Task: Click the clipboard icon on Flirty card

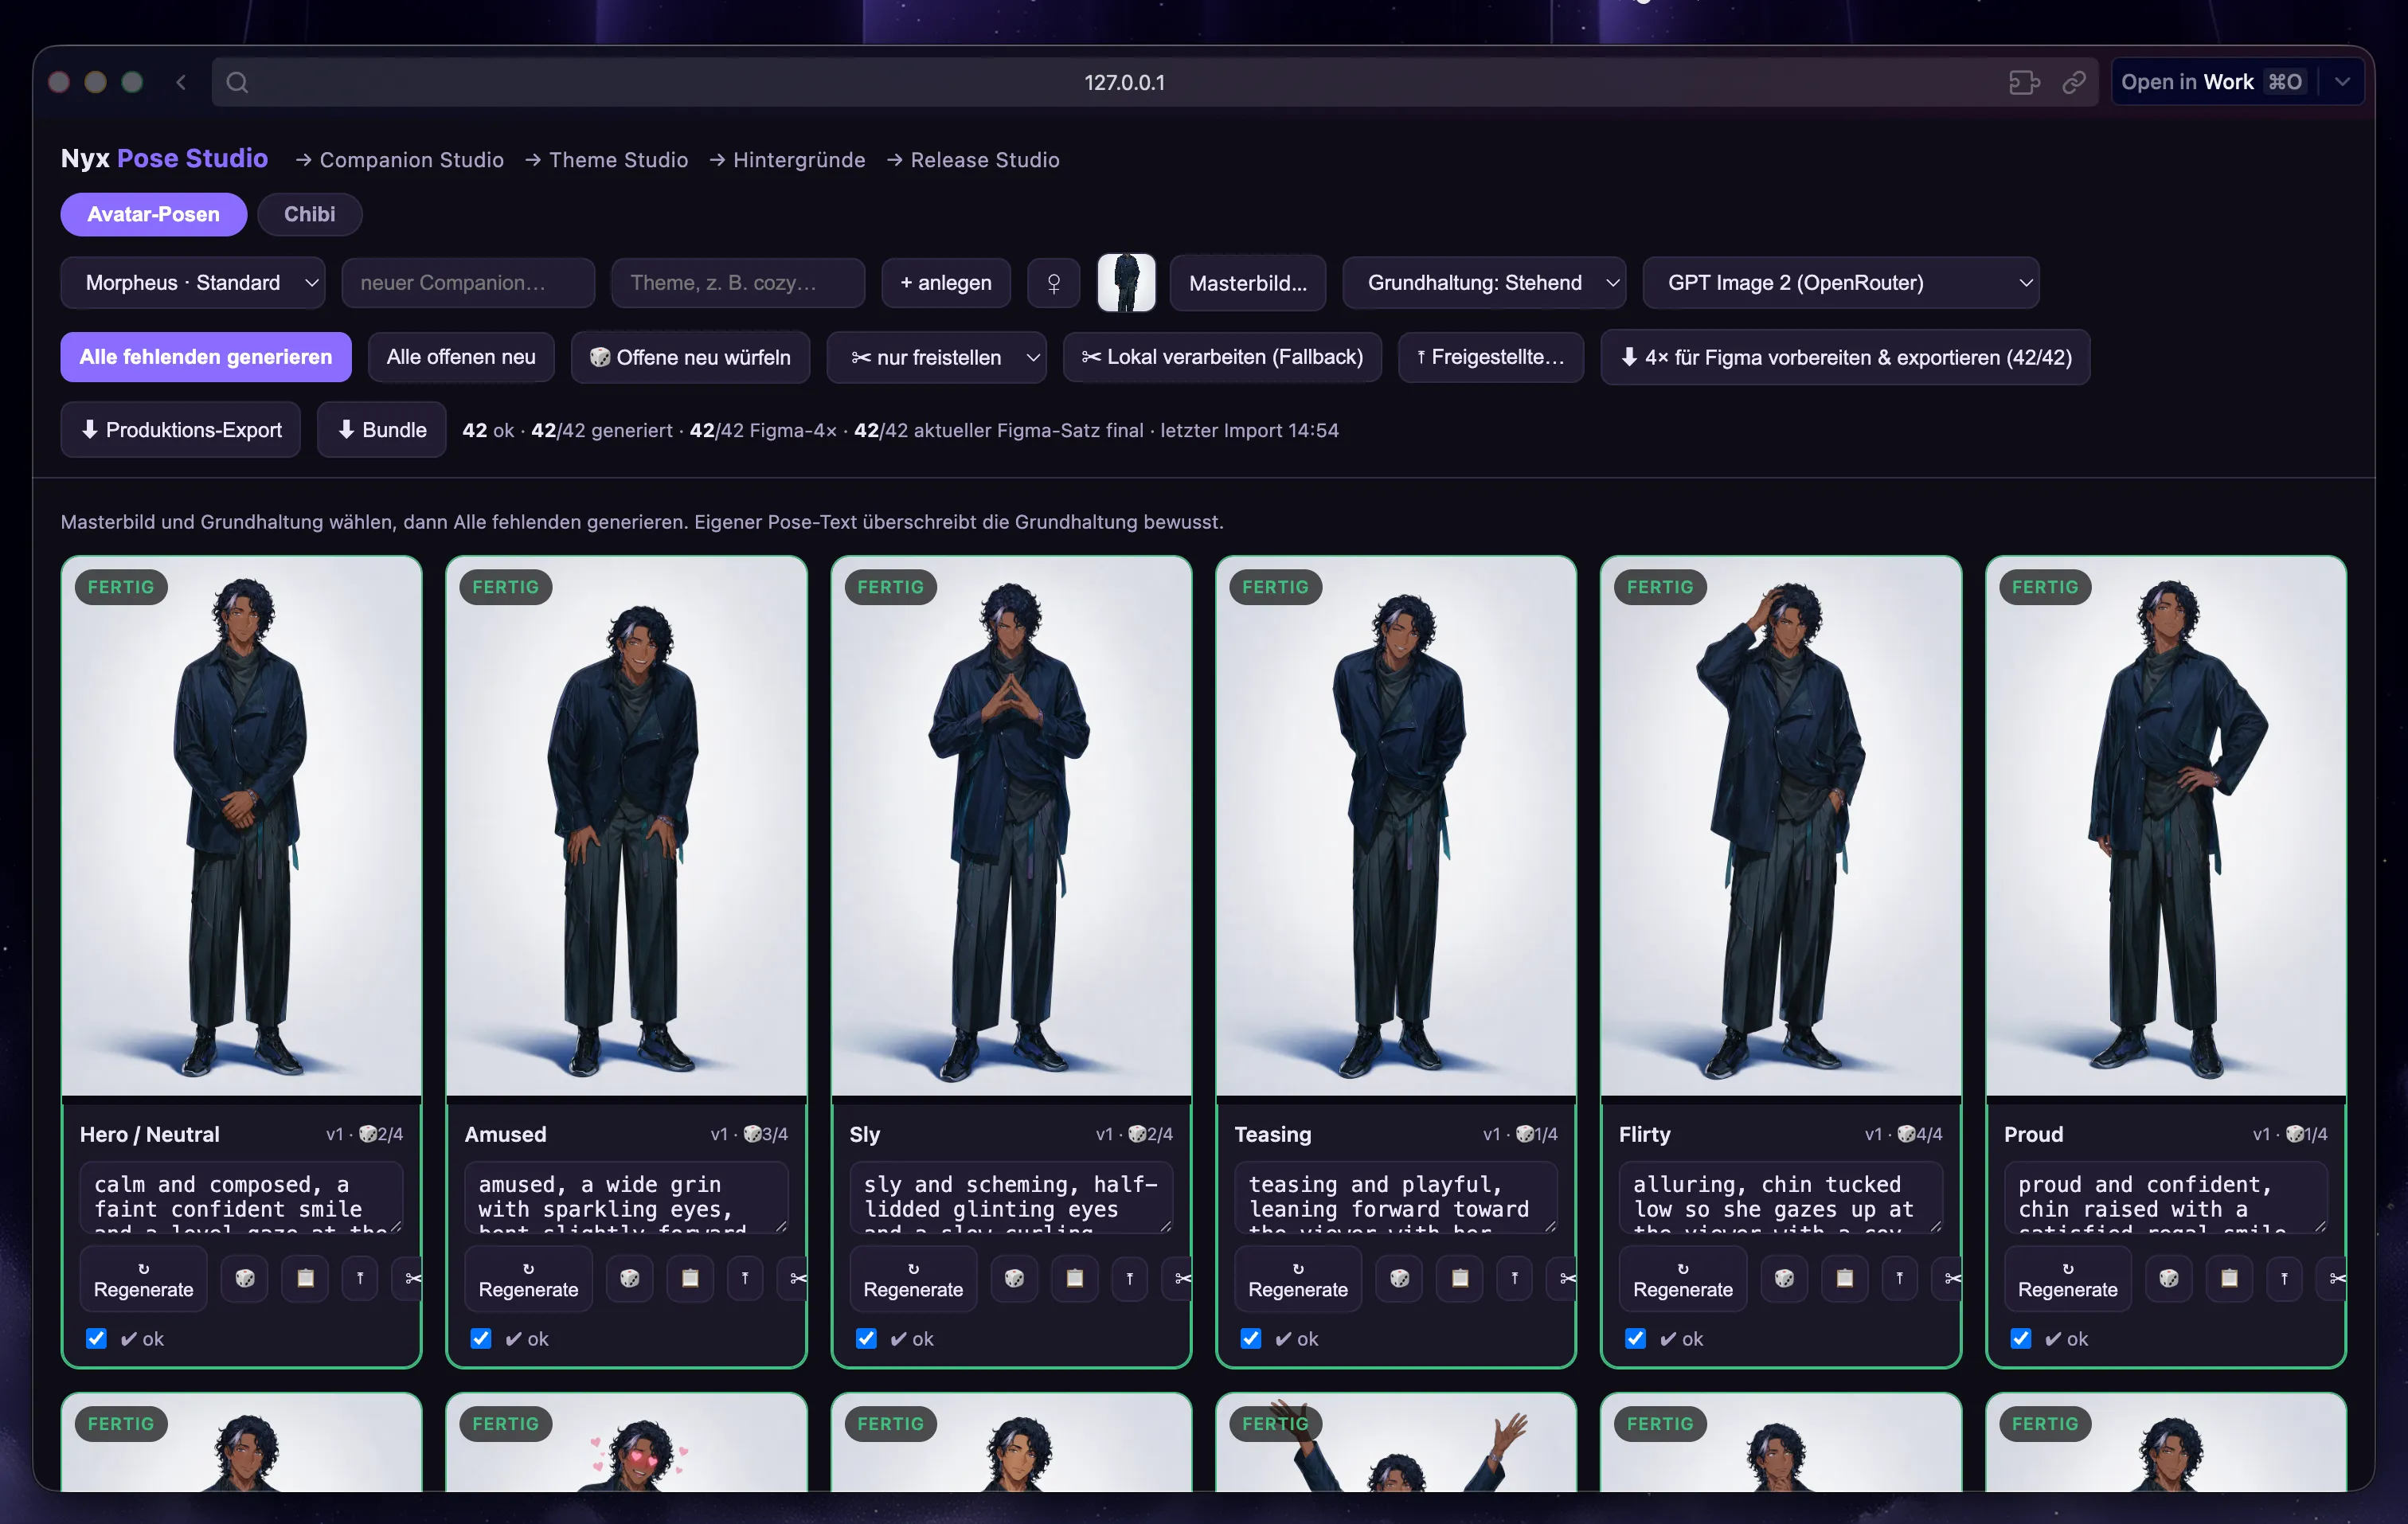Action: [1845, 1278]
